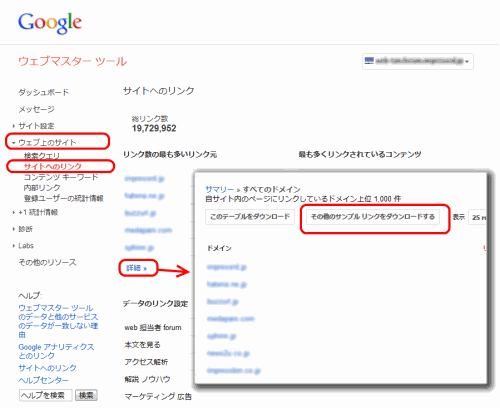Open help link about data mismatch reasons

click(58, 321)
